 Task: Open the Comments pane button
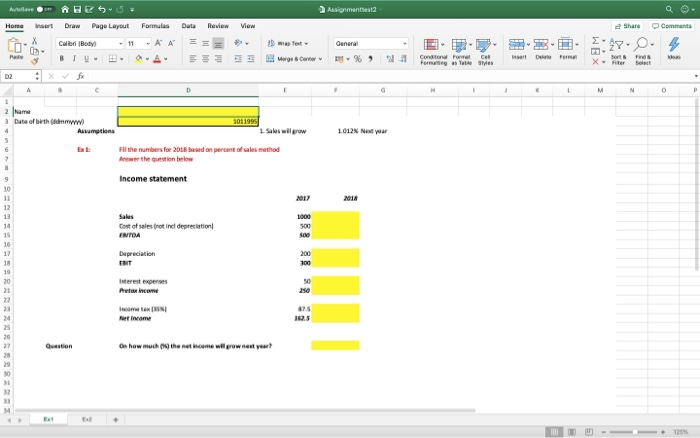click(x=672, y=26)
